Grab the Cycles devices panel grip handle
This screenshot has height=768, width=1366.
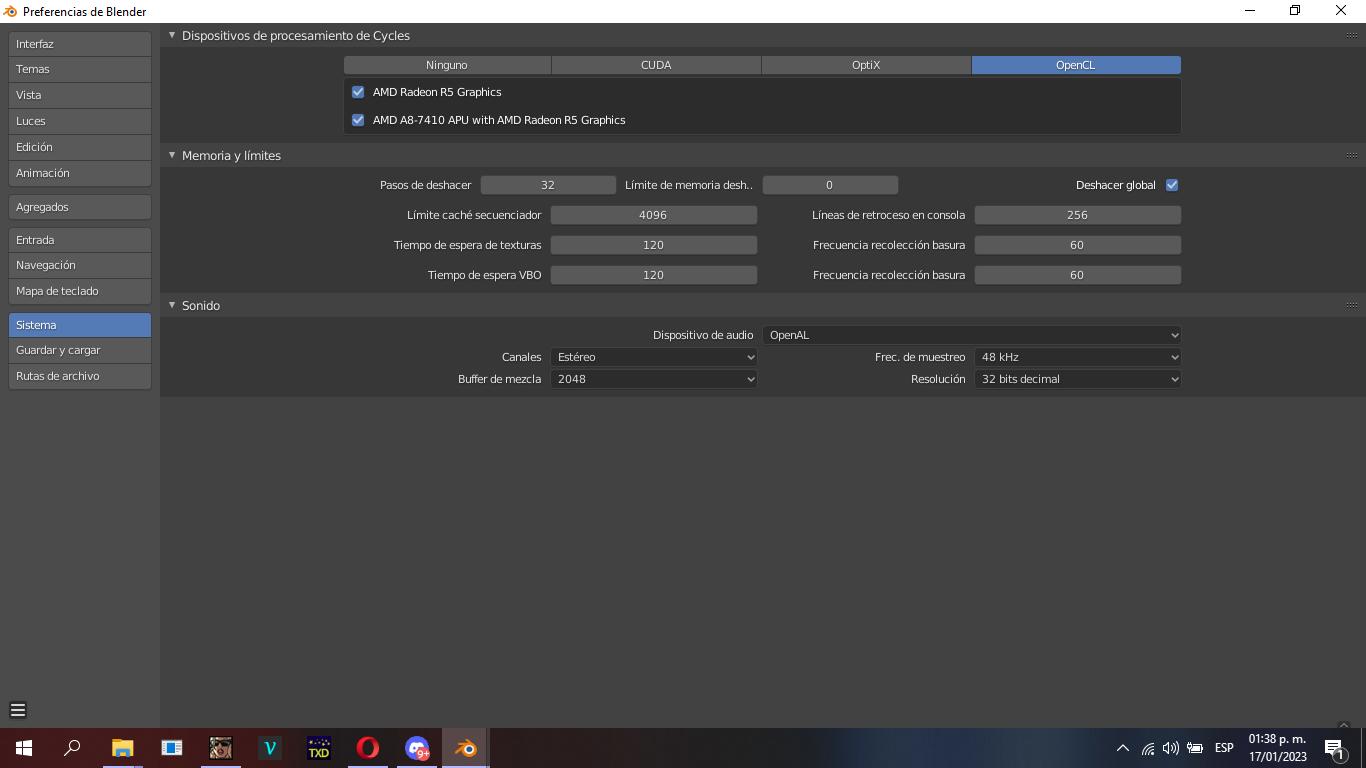click(x=1352, y=36)
